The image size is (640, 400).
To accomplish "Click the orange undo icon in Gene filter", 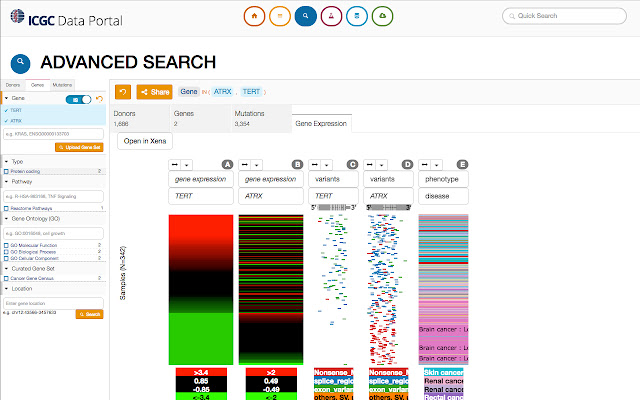I will (99, 99).
